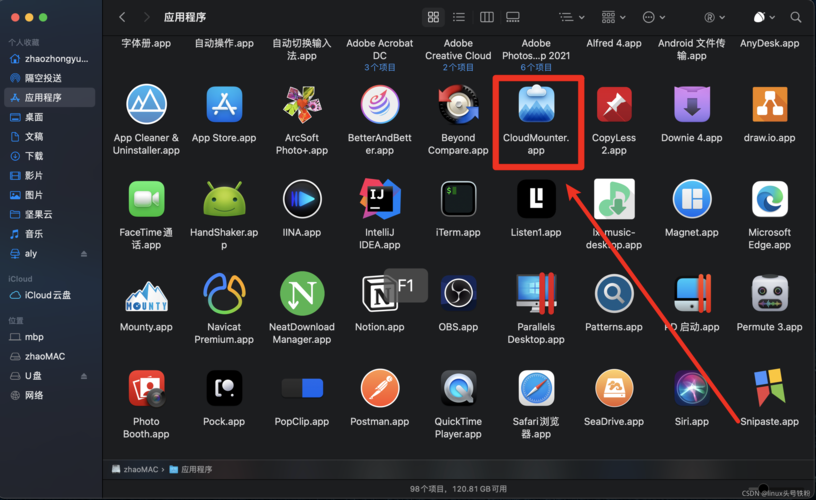Image resolution: width=816 pixels, height=500 pixels.
Task: Select Pock.app icon
Action: tap(224, 388)
